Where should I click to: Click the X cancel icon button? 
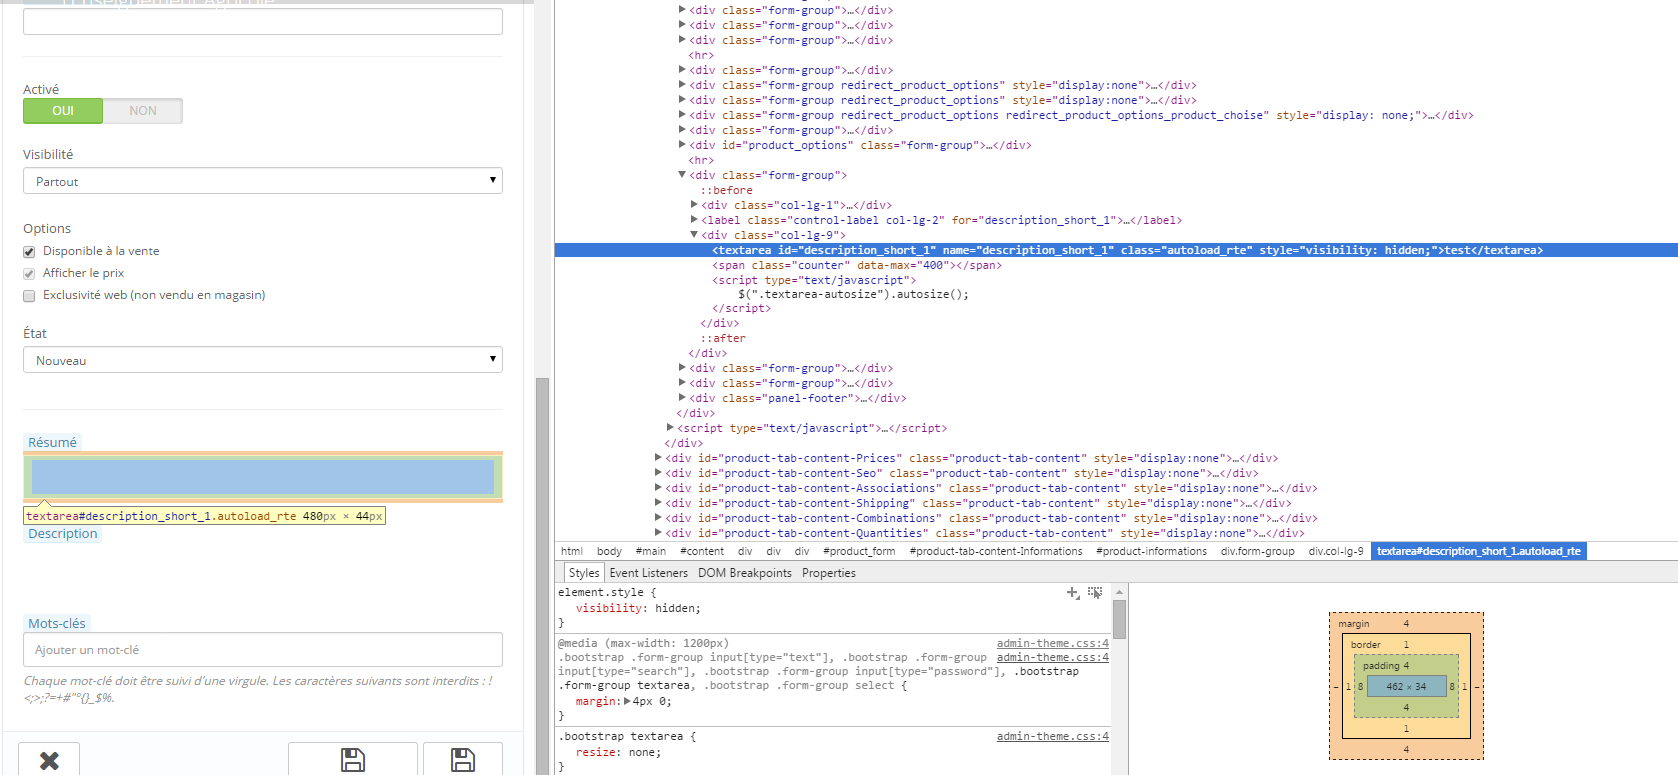(49, 760)
